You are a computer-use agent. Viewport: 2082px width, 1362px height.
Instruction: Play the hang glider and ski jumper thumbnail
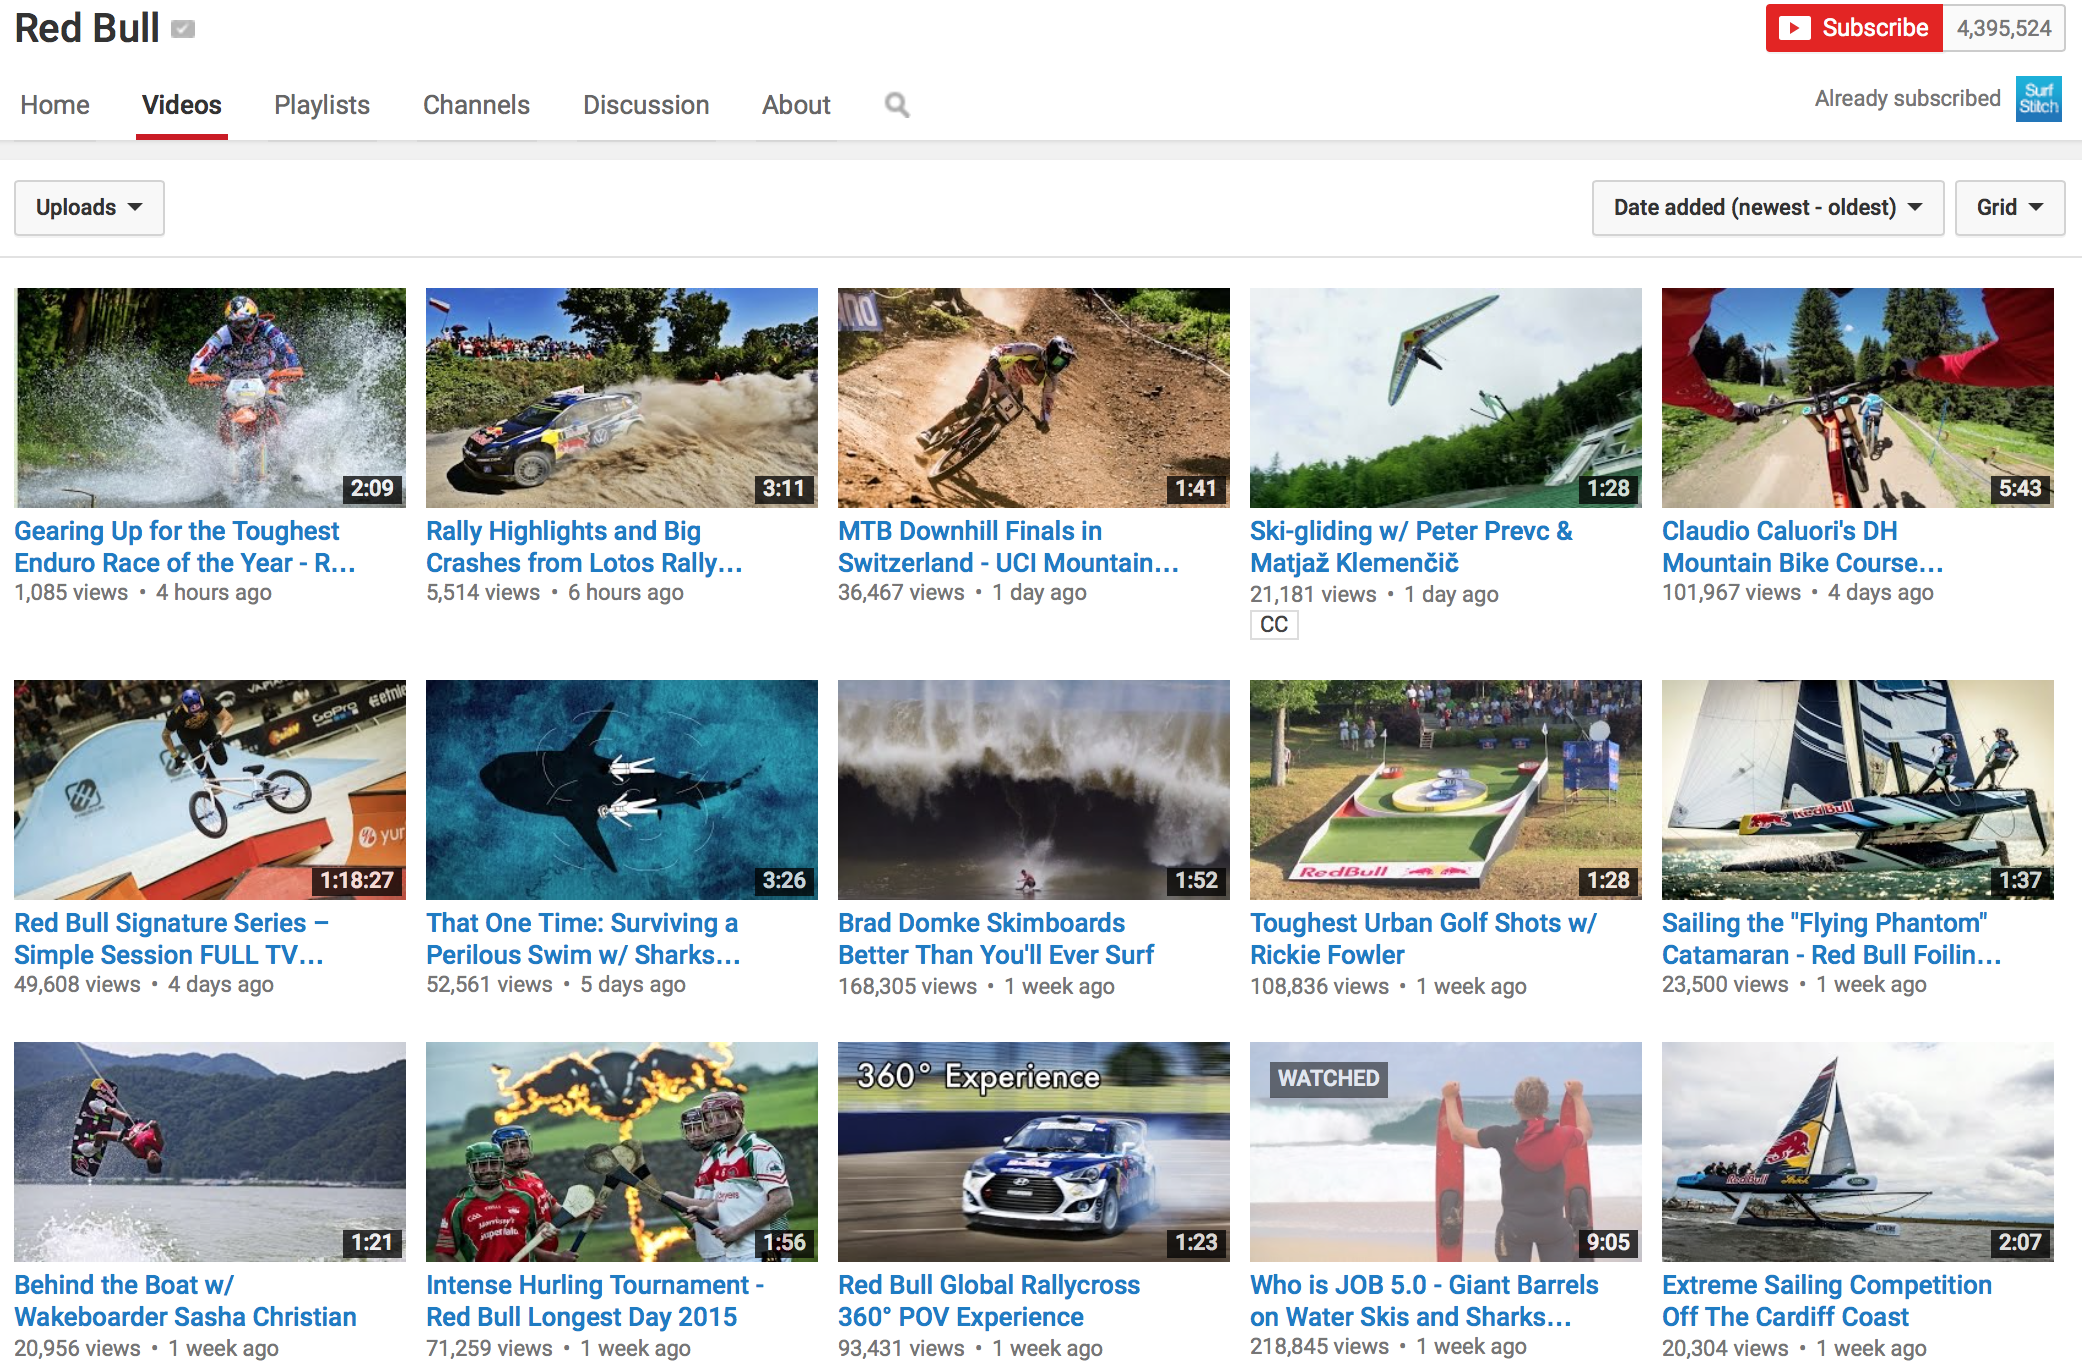click(x=1446, y=398)
